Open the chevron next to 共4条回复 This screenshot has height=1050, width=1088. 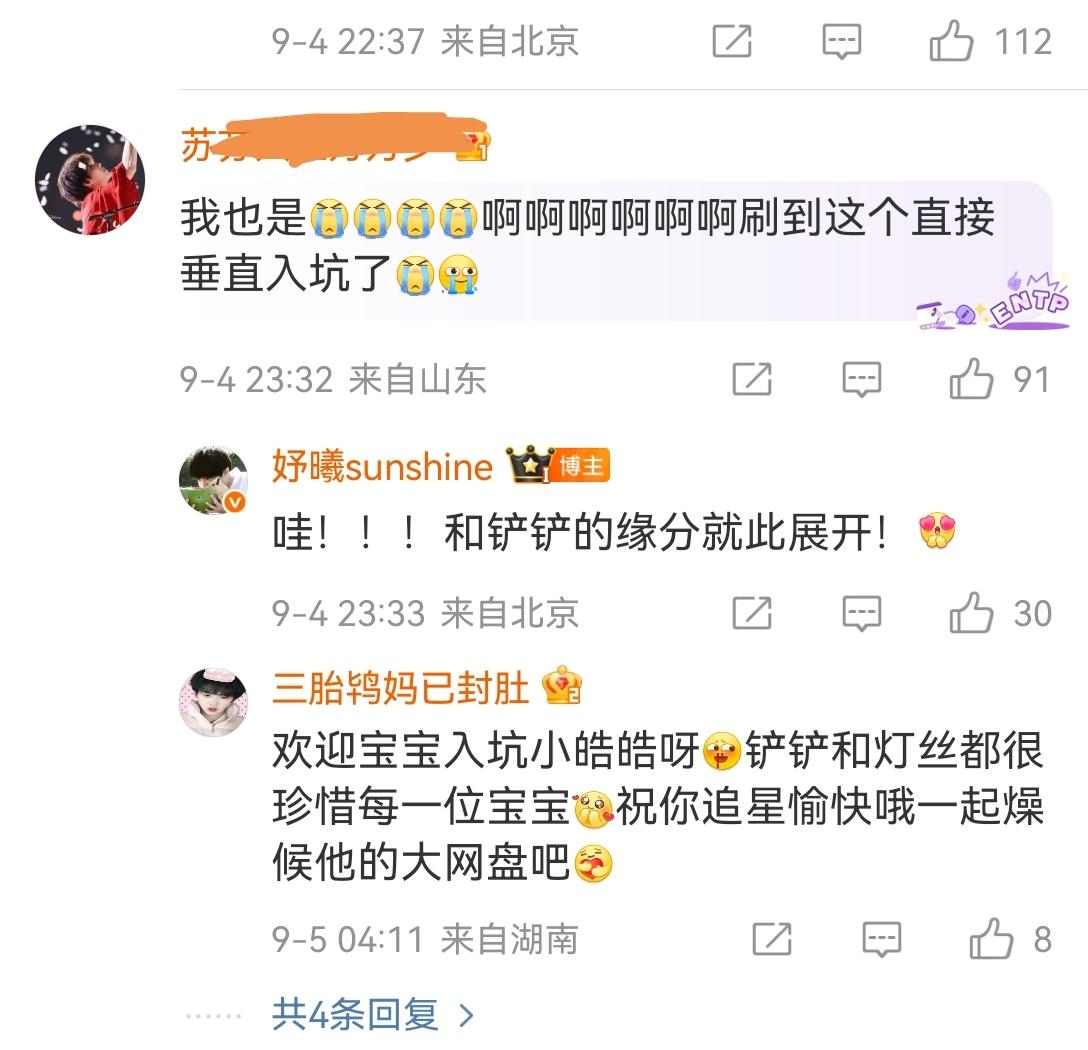(x=467, y=1016)
